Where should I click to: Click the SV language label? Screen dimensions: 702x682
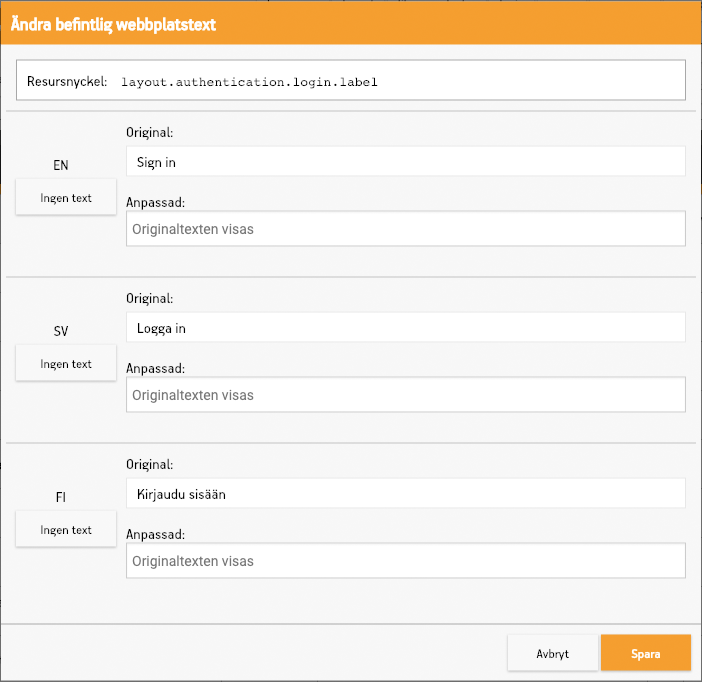tap(61, 331)
